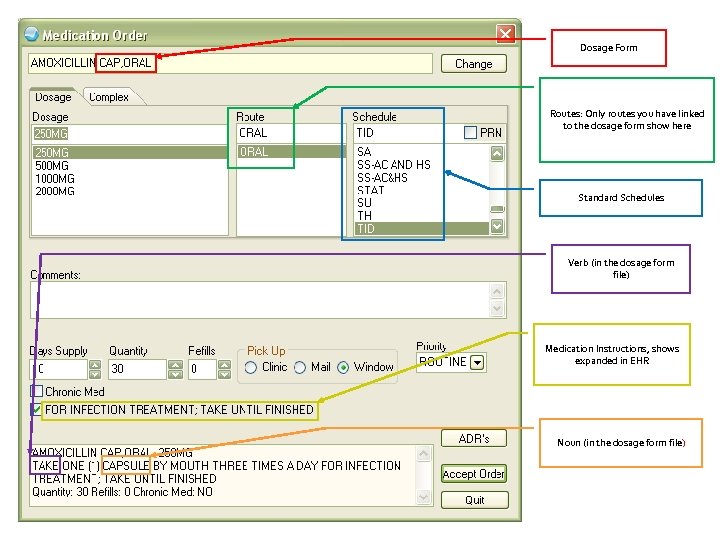Select ORAL in the route list
The height and width of the screenshot is (540, 720).
pyautogui.click(x=291, y=152)
